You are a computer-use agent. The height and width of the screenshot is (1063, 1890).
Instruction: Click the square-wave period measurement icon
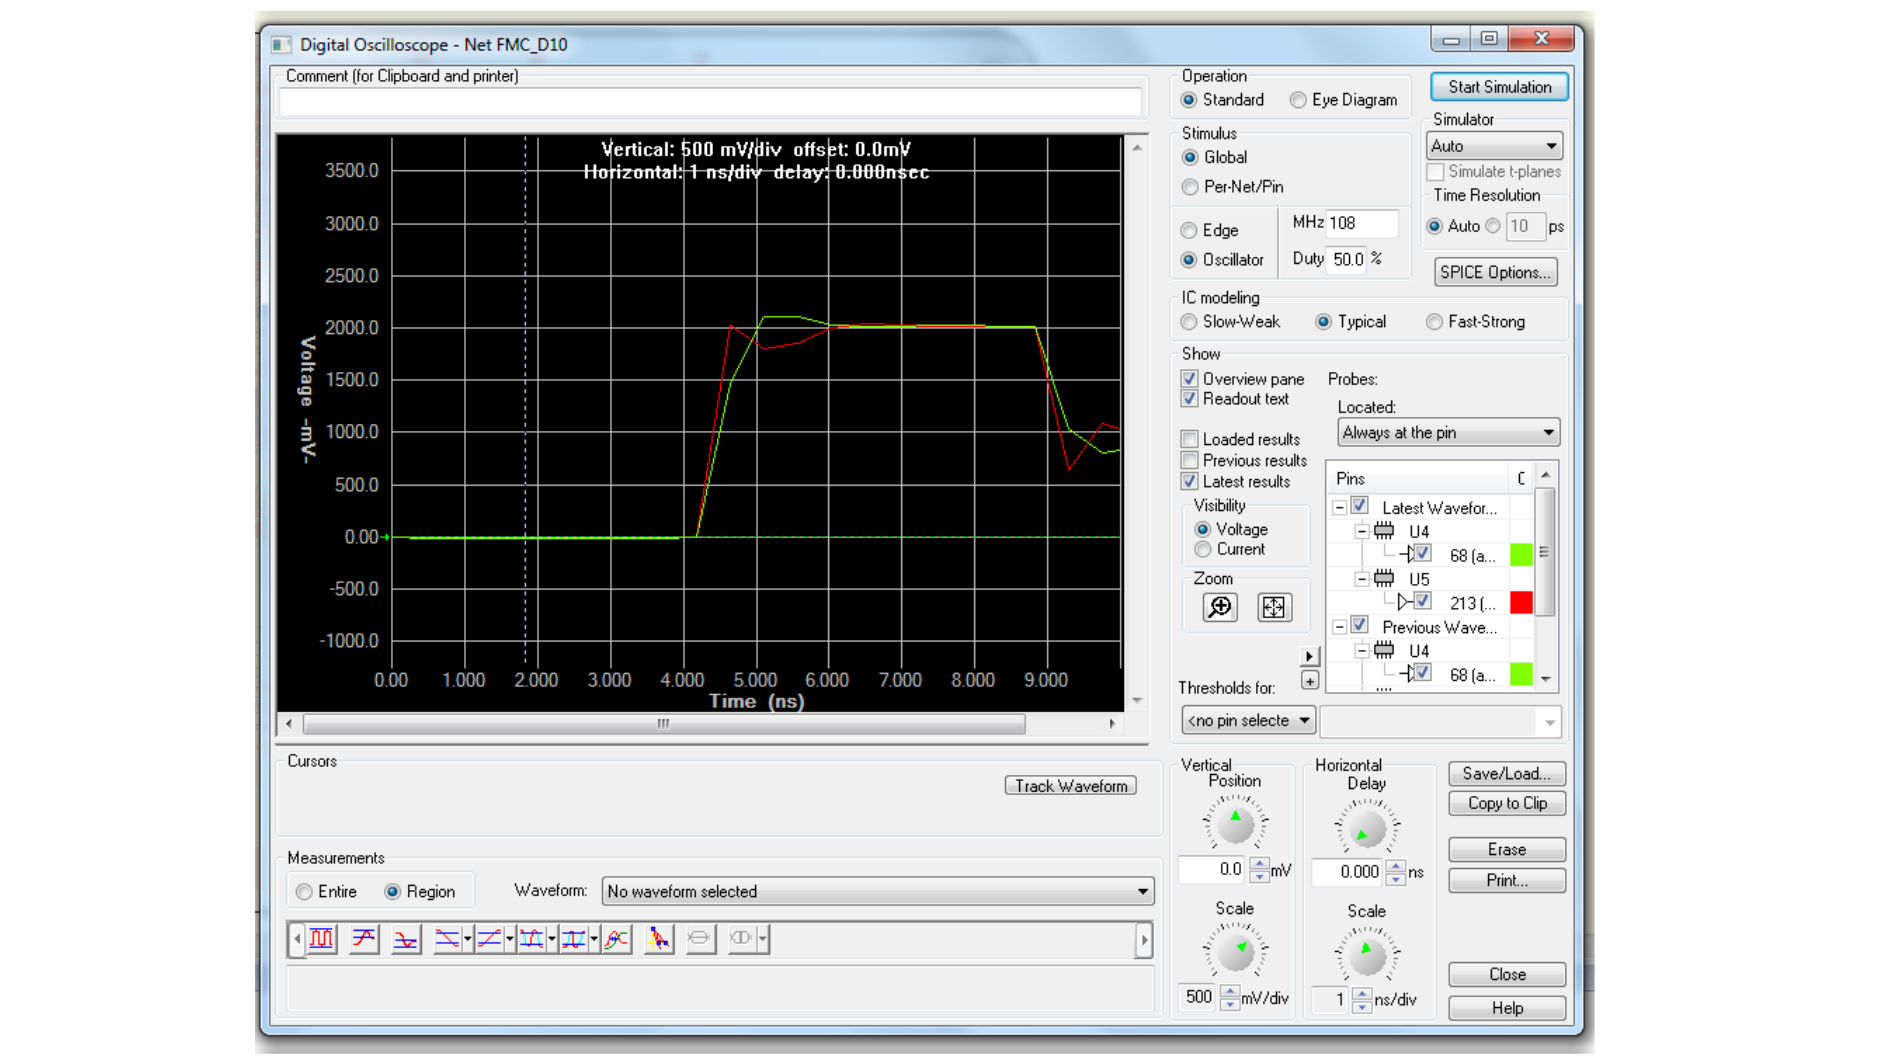[321, 938]
